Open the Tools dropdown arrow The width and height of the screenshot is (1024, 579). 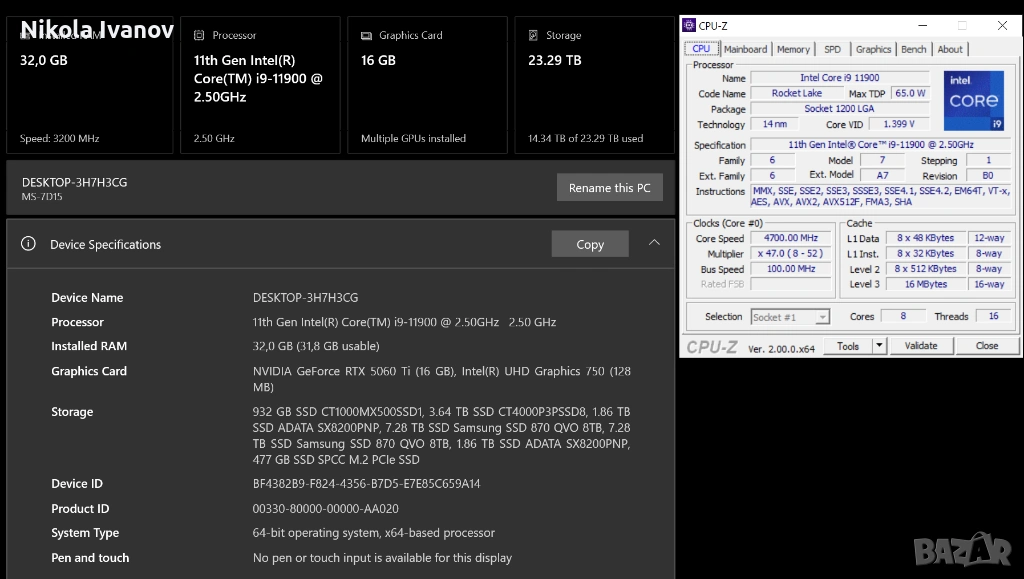click(x=879, y=346)
